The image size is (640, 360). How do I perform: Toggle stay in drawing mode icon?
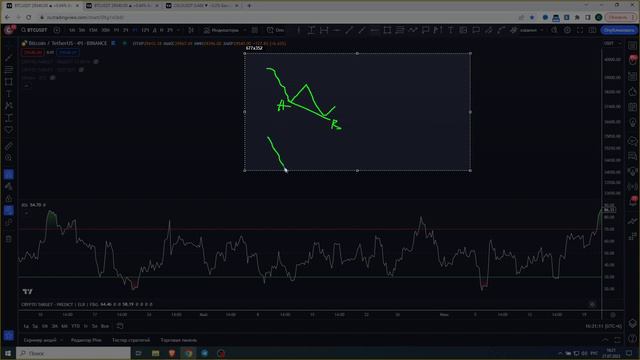coord(9,187)
